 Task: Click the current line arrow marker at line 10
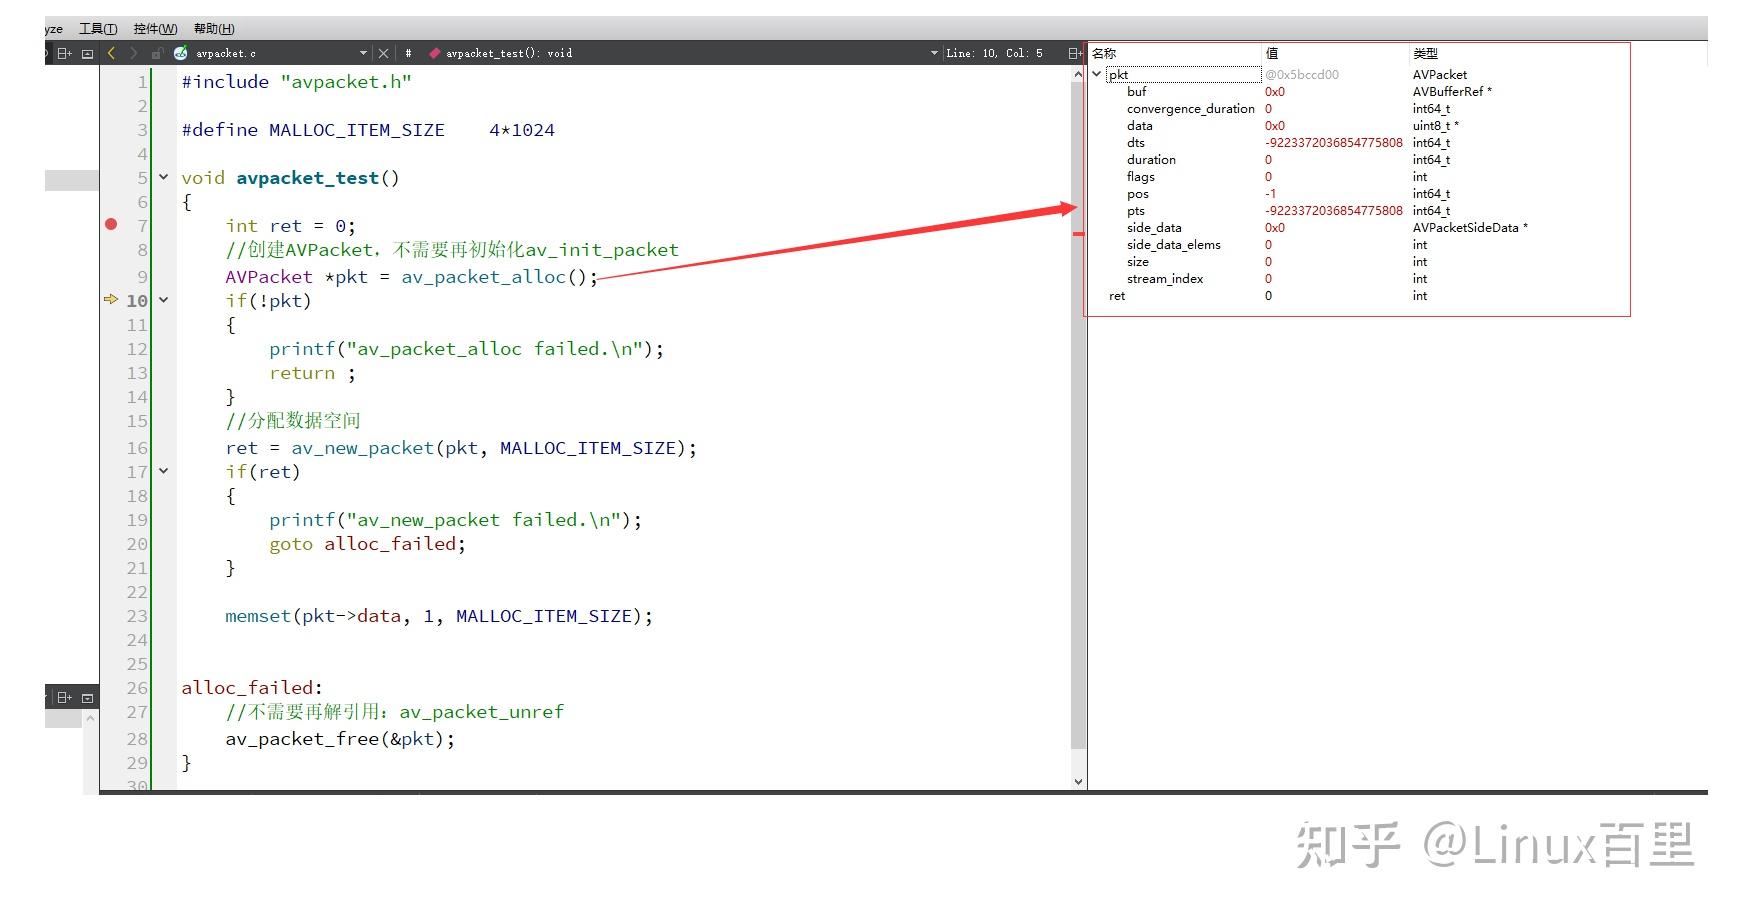point(111,299)
